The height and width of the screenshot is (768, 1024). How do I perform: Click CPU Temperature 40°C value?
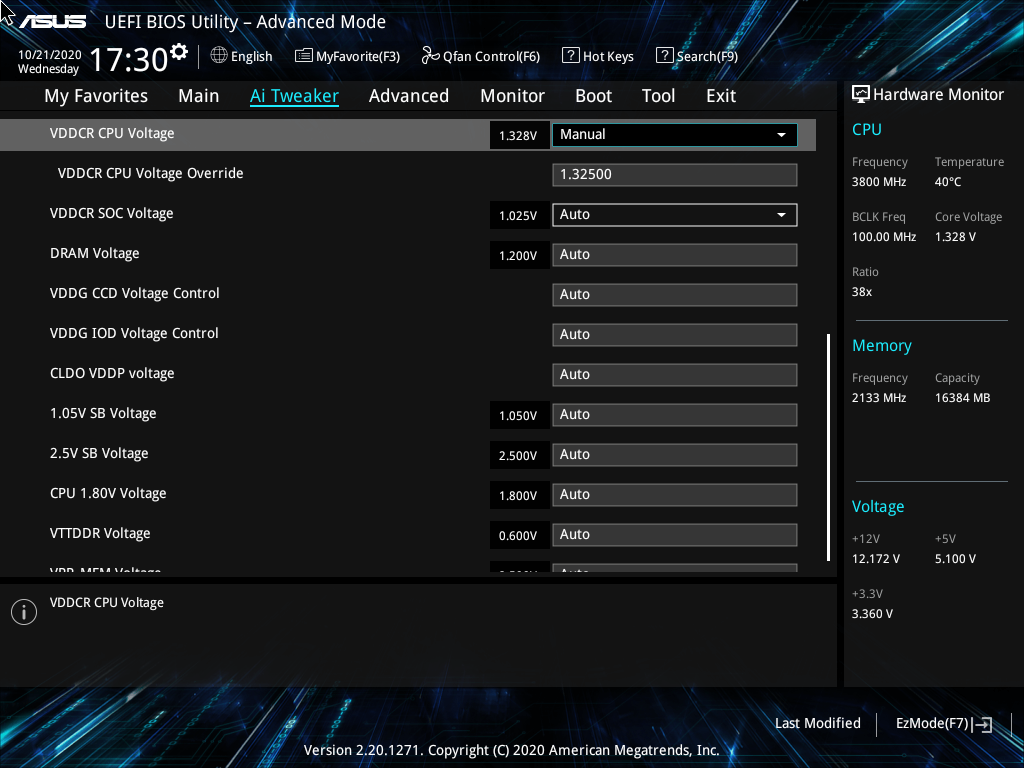[948, 182]
